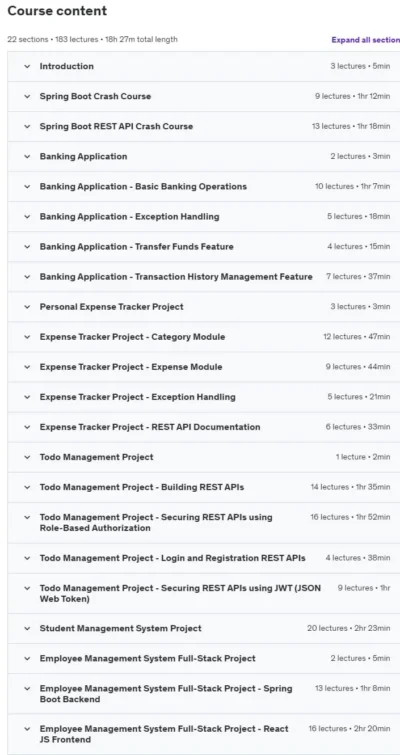This screenshot has height=755, width=400.
Task: Expand the Expense Module chevron icon
Action: 27,367
